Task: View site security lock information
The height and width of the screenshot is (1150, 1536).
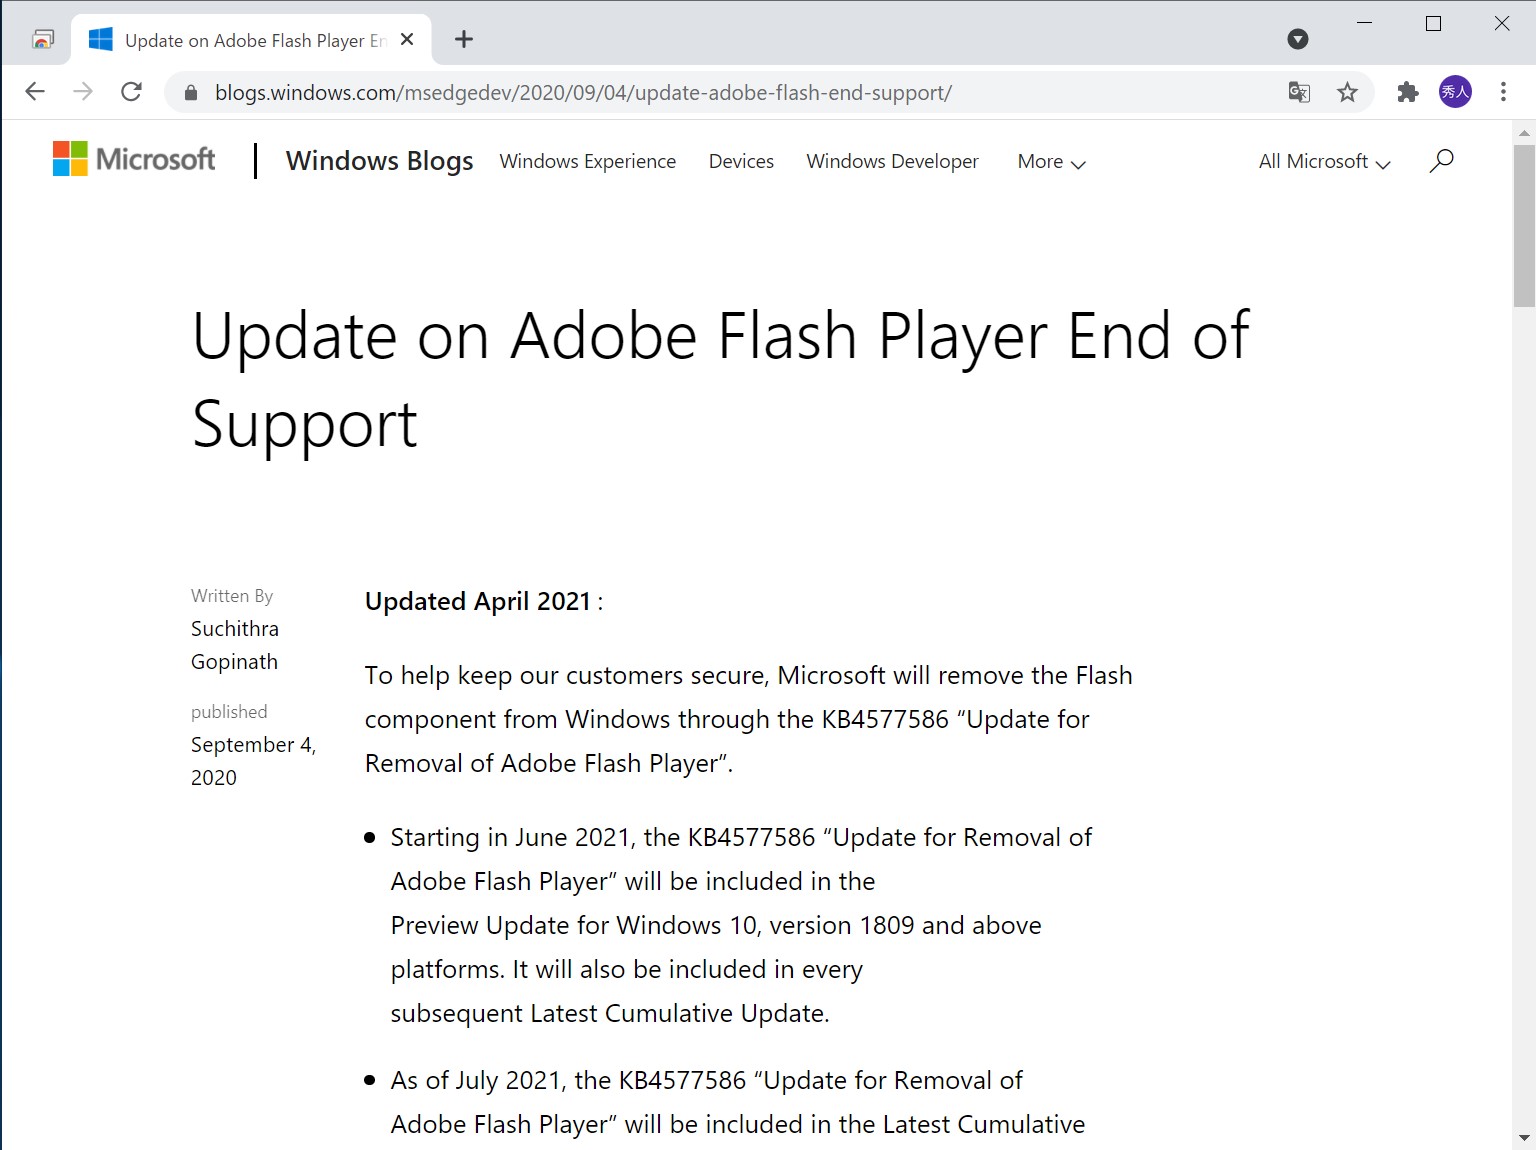Action: 191,93
